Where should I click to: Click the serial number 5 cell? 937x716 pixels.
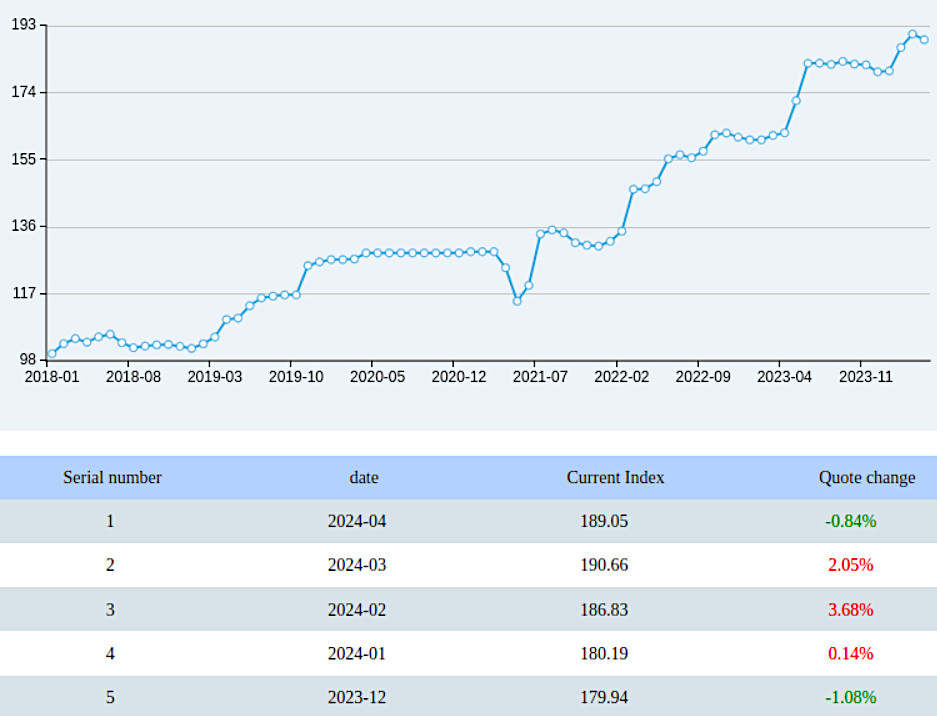click(x=110, y=697)
